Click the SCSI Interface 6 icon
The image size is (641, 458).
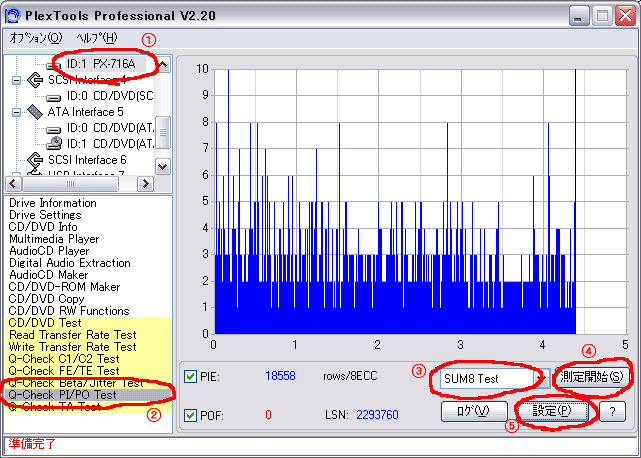click(35, 159)
